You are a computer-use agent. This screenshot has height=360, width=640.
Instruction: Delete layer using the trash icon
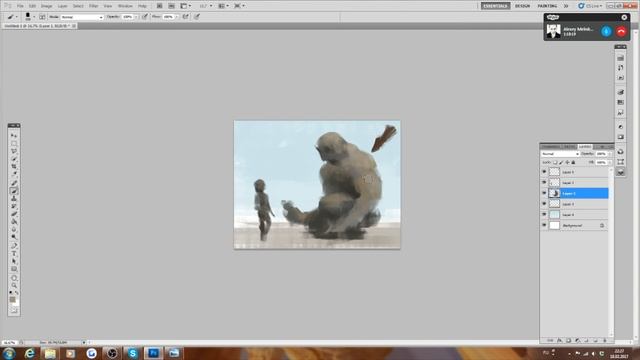click(604, 340)
